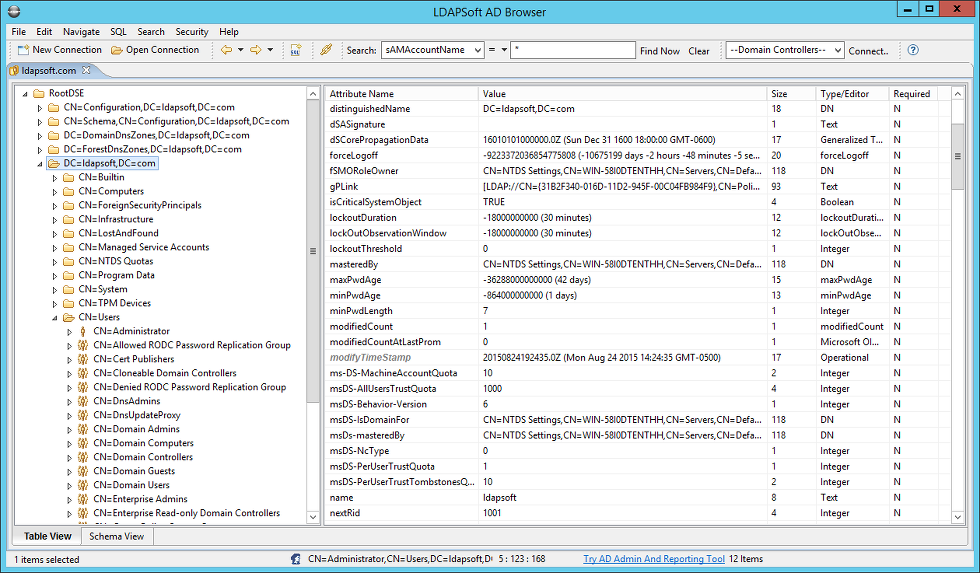Open help with the question mark icon

pos(913,50)
